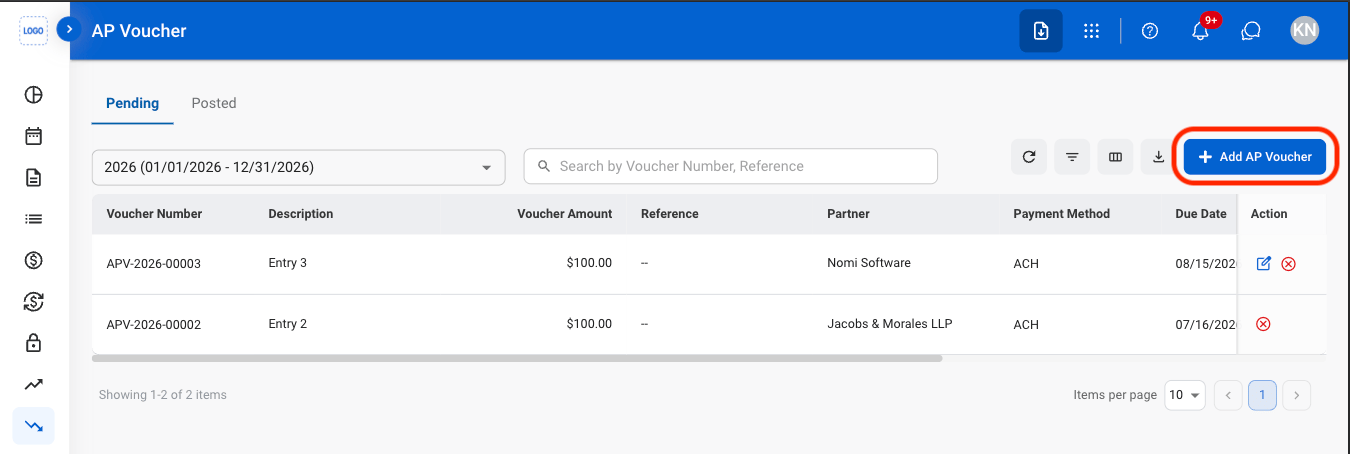1350x454 pixels.
Task: Delete voucher APV-2026-00003 with red icon
Action: (x=1289, y=264)
